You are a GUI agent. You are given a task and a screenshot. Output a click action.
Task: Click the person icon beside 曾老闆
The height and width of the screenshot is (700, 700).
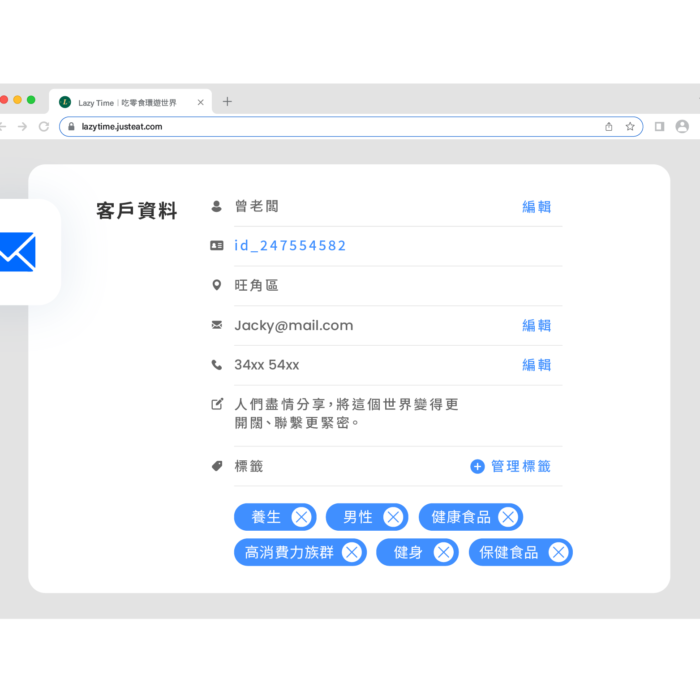coord(217,206)
